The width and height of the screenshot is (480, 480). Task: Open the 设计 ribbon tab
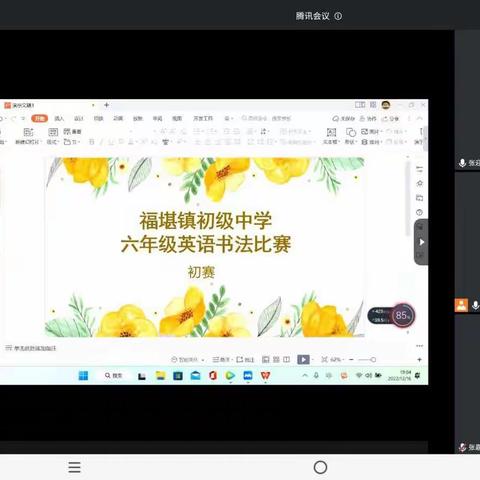tap(79, 118)
